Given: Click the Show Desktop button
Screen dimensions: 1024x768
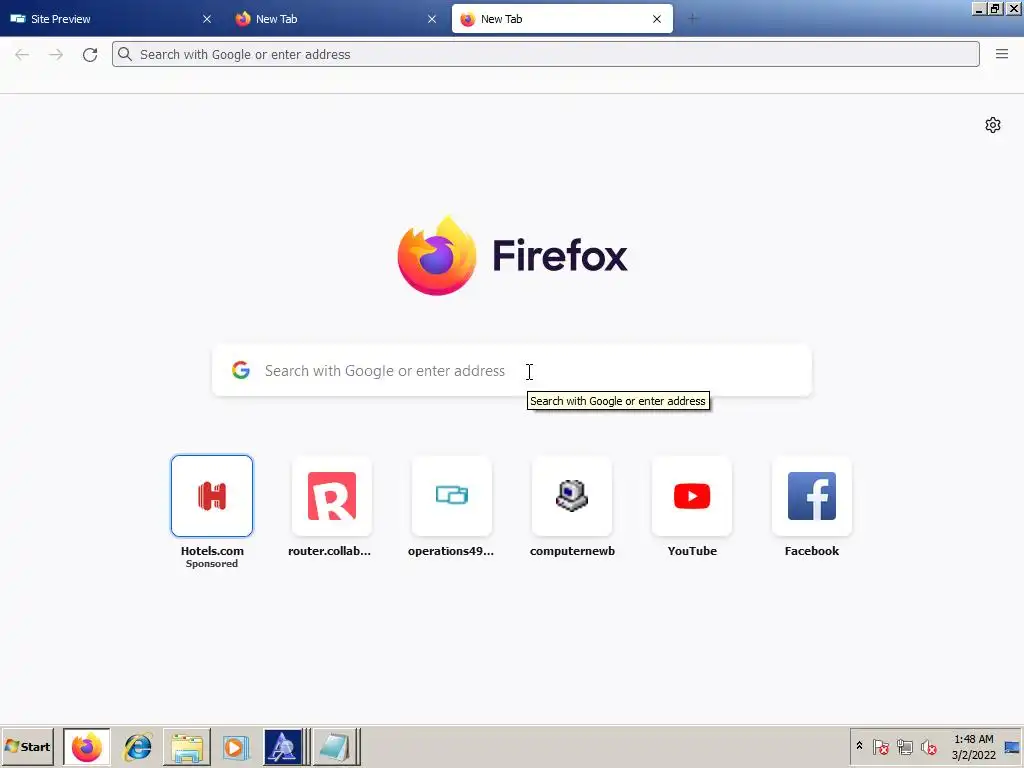Looking at the screenshot, I should [1012, 746].
